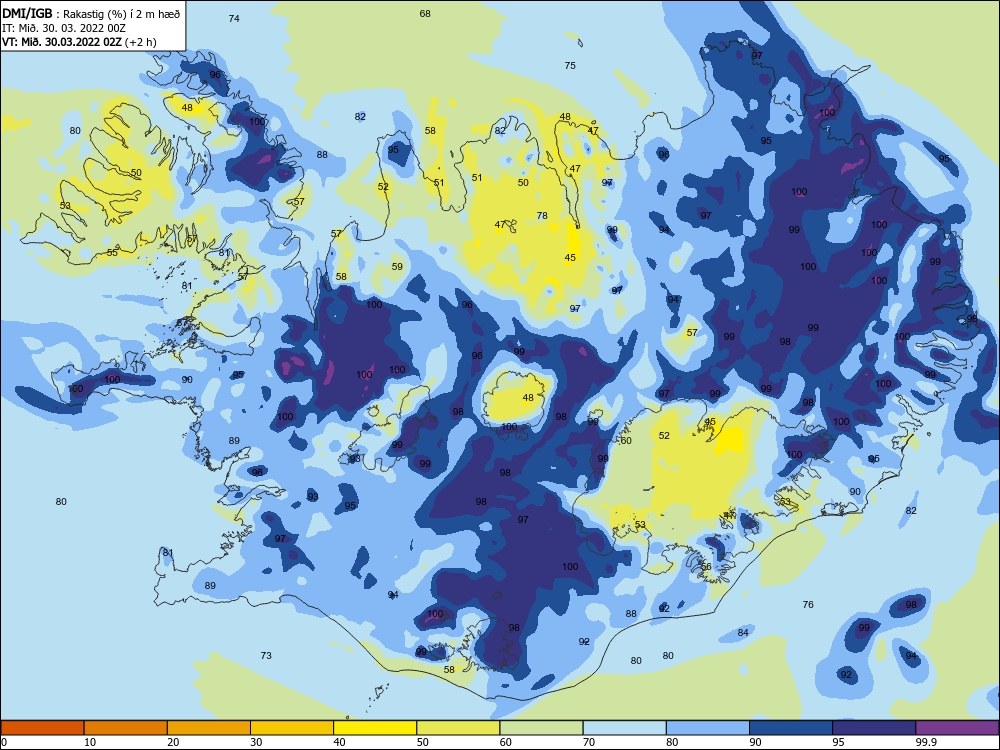Image resolution: width=1000 pixels, height=750 pixels.
Task: Click the '10' legend tick label
Action: point(90,742)
